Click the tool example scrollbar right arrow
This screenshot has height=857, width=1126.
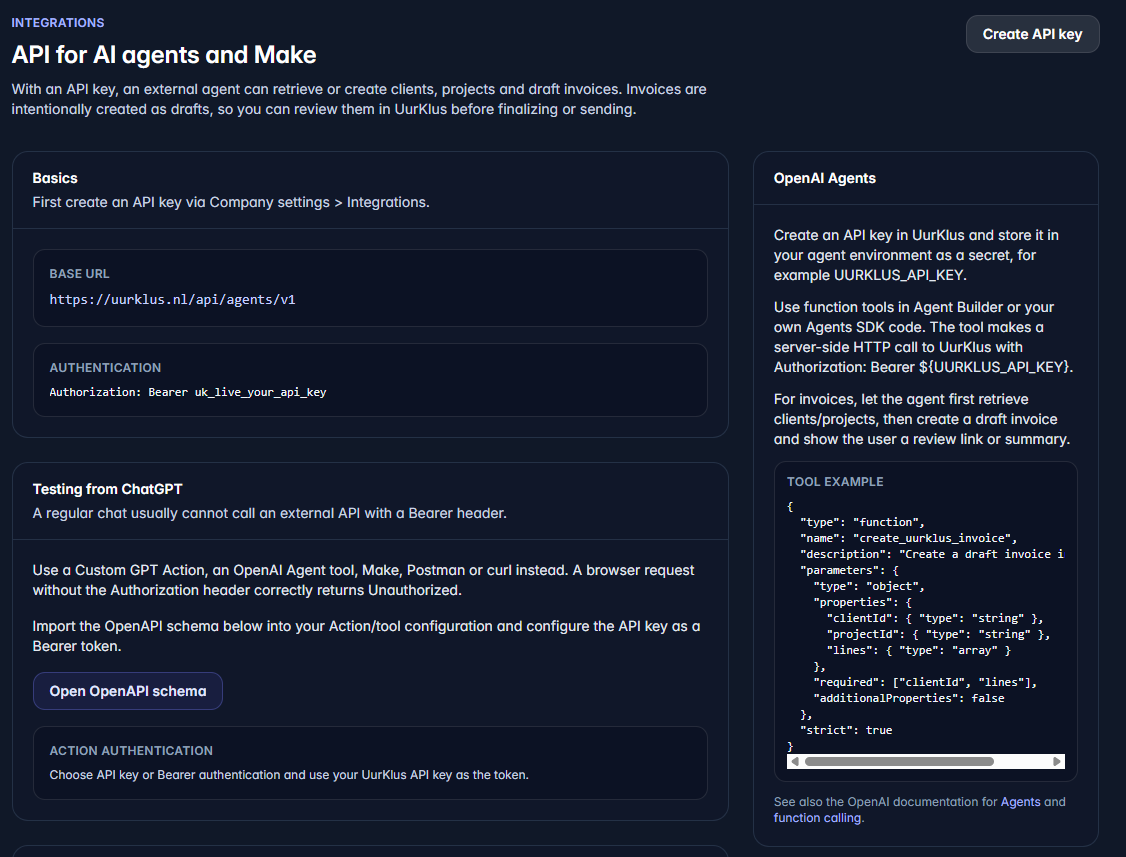pos(1056,761)
